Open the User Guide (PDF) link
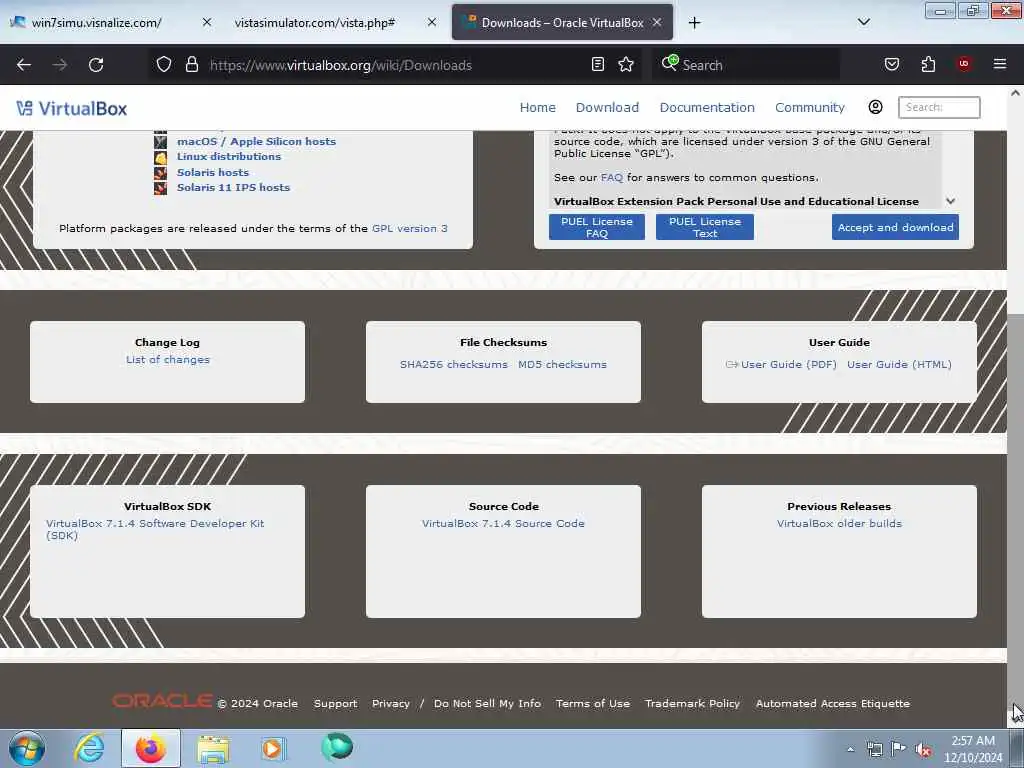This screenshot has height=768, width=1024. click(788, 364)
